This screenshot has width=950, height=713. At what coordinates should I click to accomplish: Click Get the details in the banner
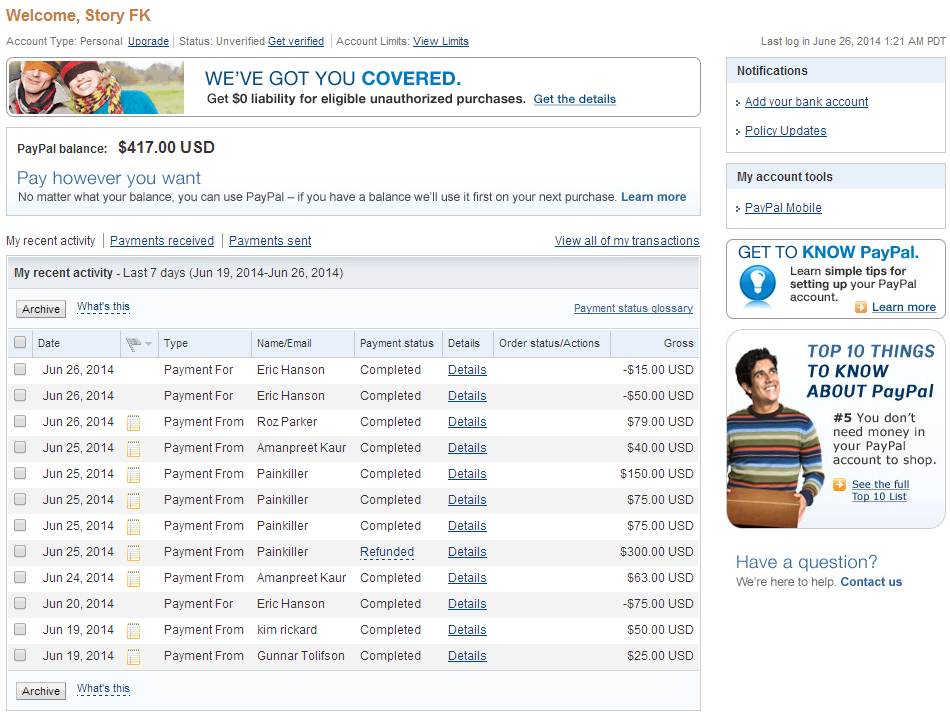574,99
